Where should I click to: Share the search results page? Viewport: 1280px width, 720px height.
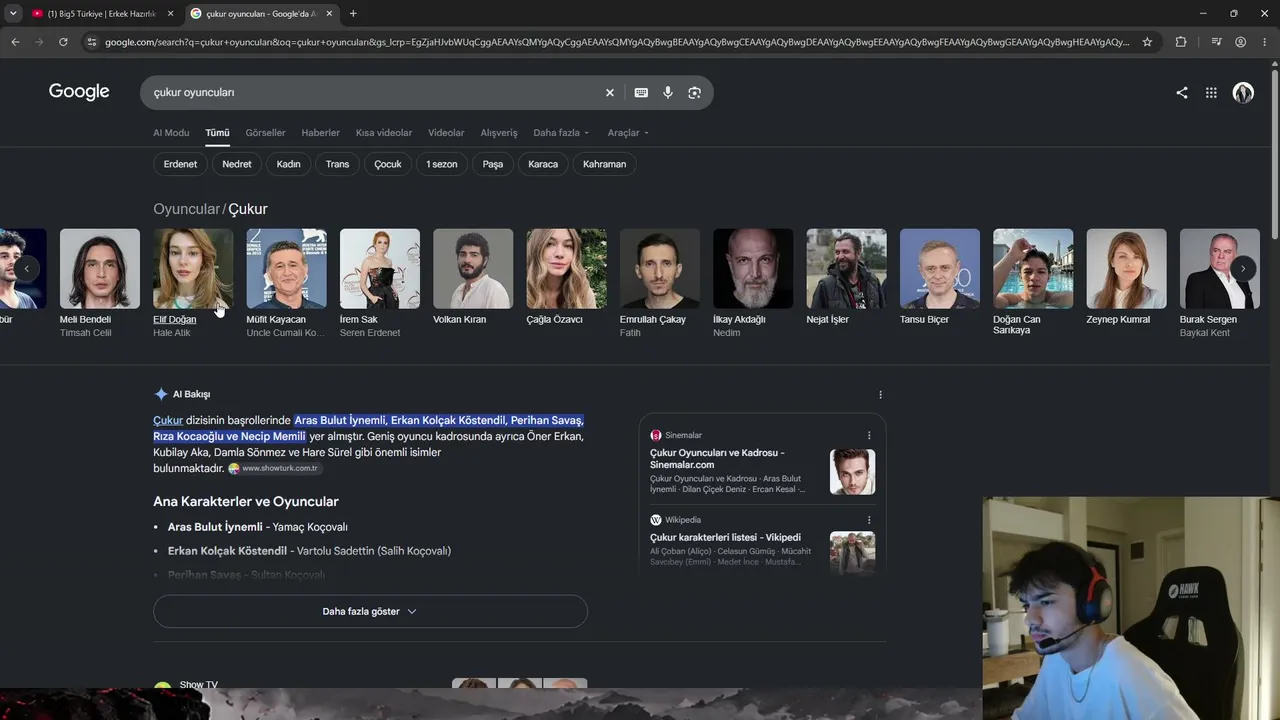click(x=1182, y=92)
